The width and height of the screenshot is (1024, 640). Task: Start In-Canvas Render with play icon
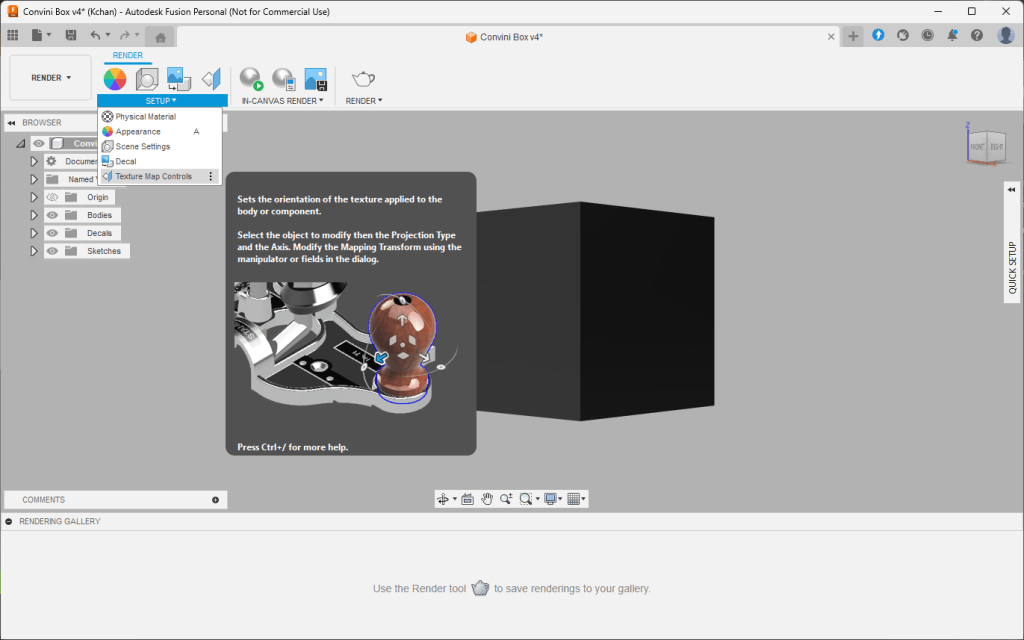click(x=251, y=79)
